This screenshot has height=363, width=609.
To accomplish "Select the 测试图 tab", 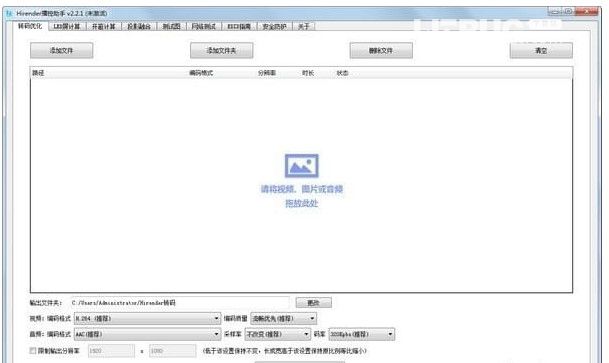I will [x=171, y=26].
